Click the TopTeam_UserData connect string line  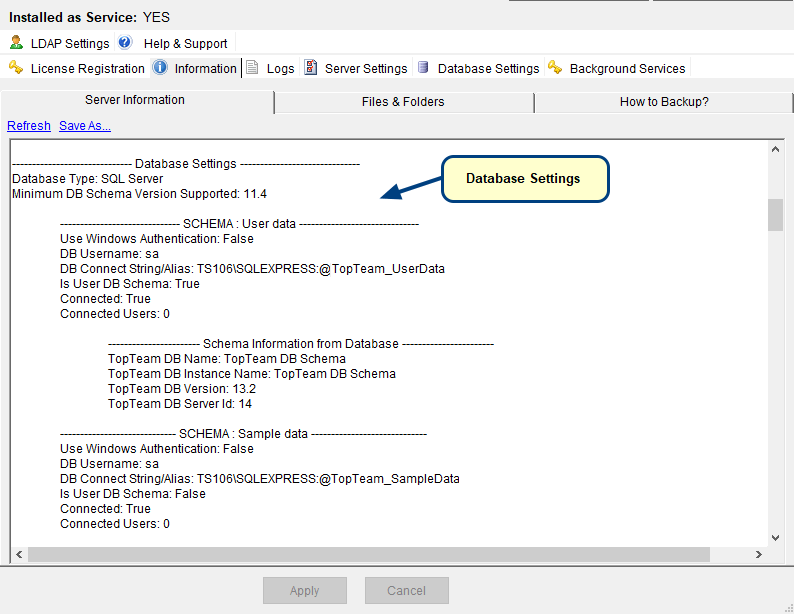(252, 269)
